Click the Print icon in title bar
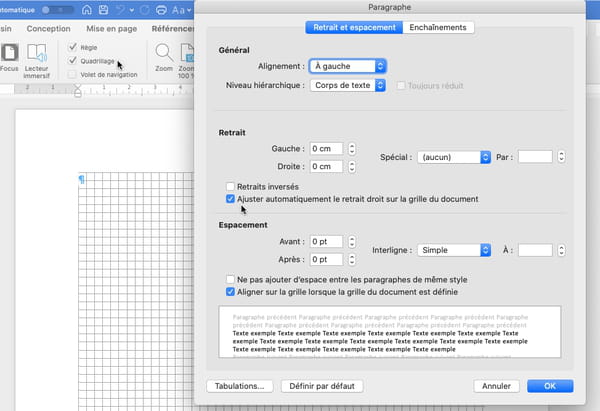The image size is (600, 411). click(x=161, y=9)
